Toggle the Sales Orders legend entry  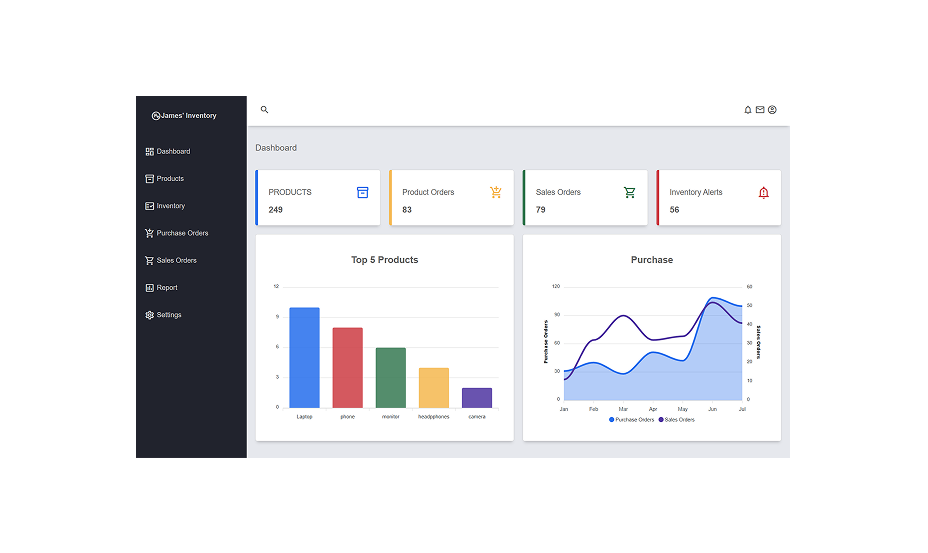(x=676, y=420)
